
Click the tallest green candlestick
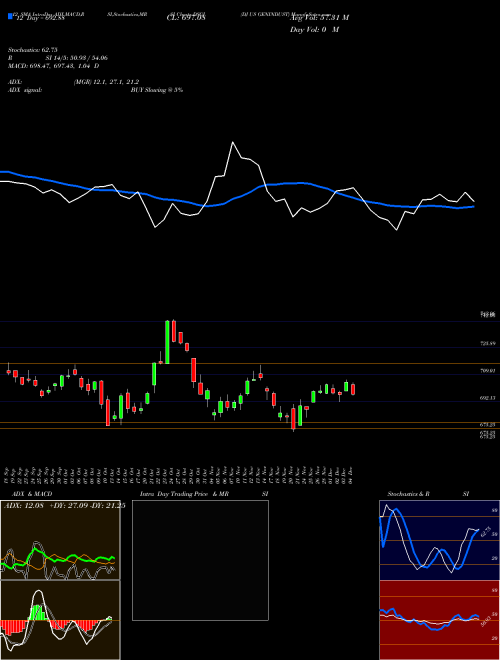(x=168, y=342)
